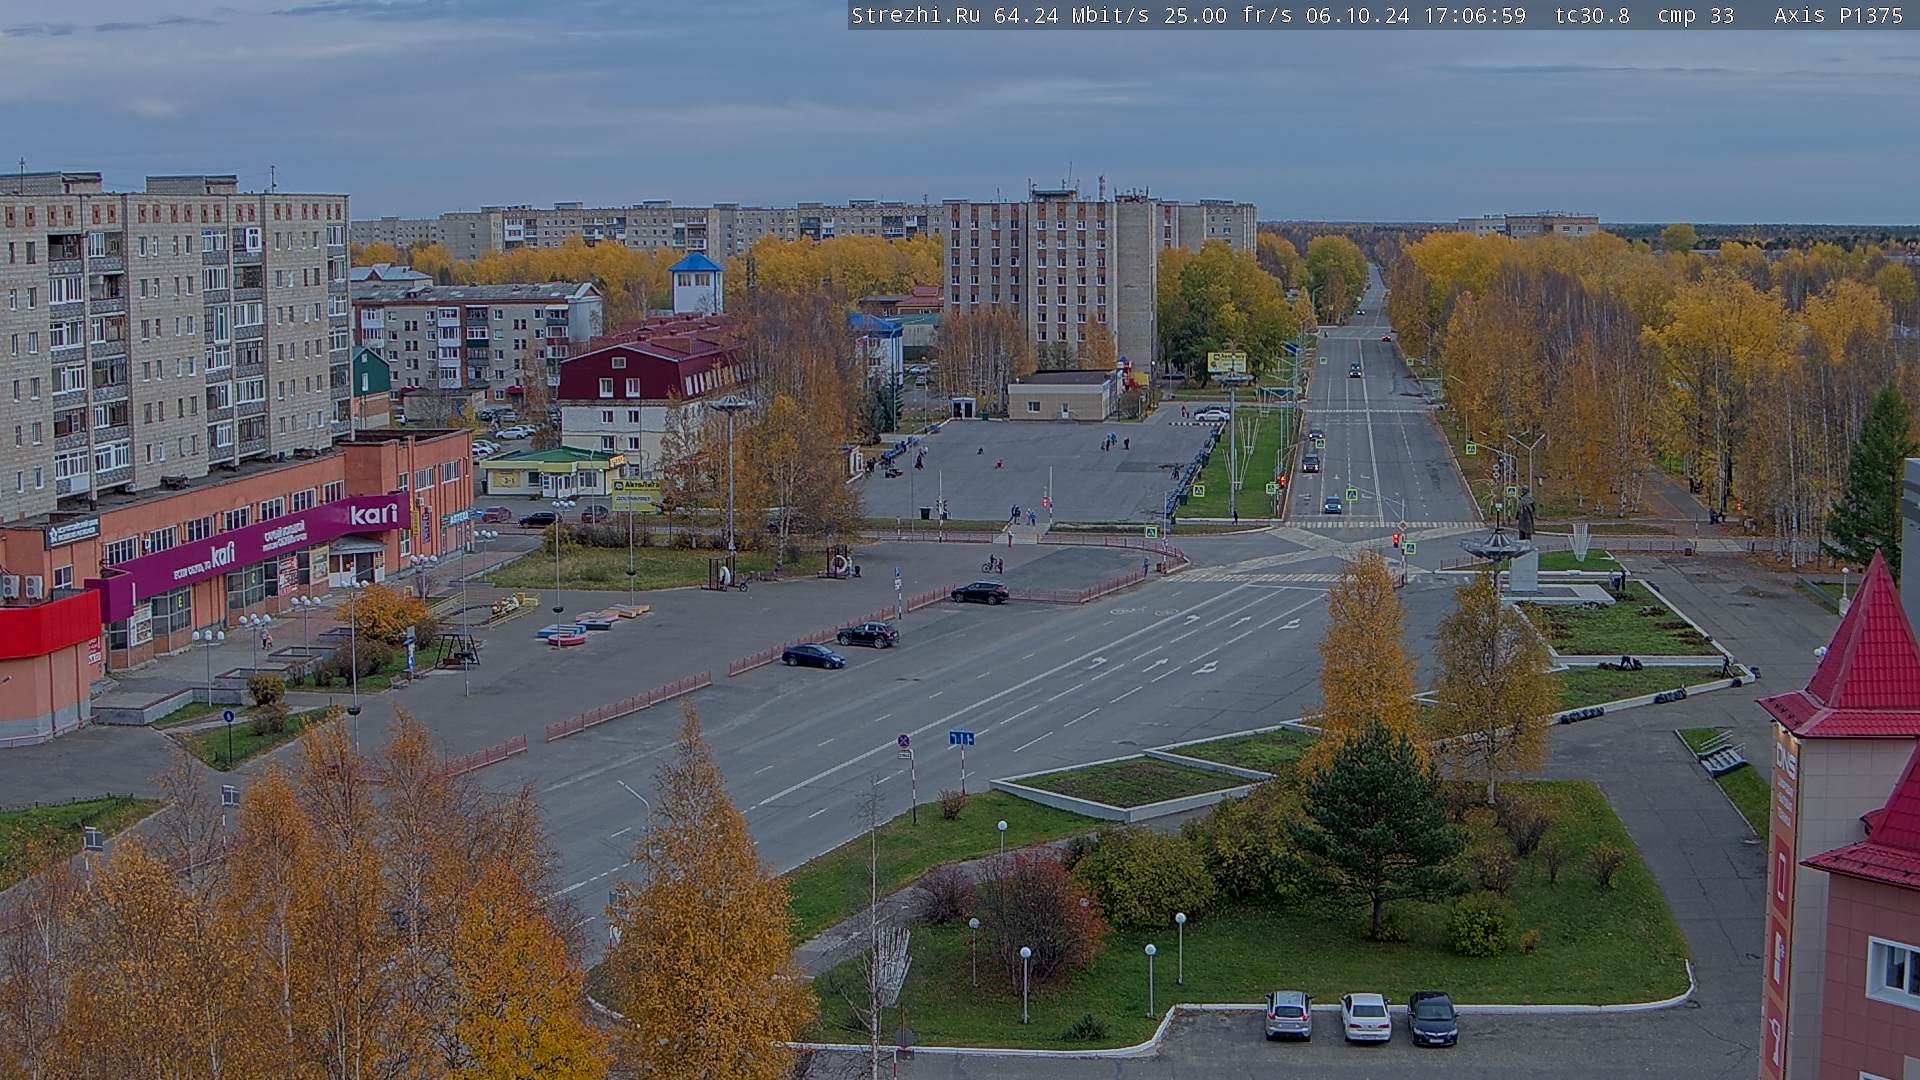Click the Strezhi.Ru site label in overlay
Image resolution: width=1920 pixels, height=1080 pixels.
915,15
